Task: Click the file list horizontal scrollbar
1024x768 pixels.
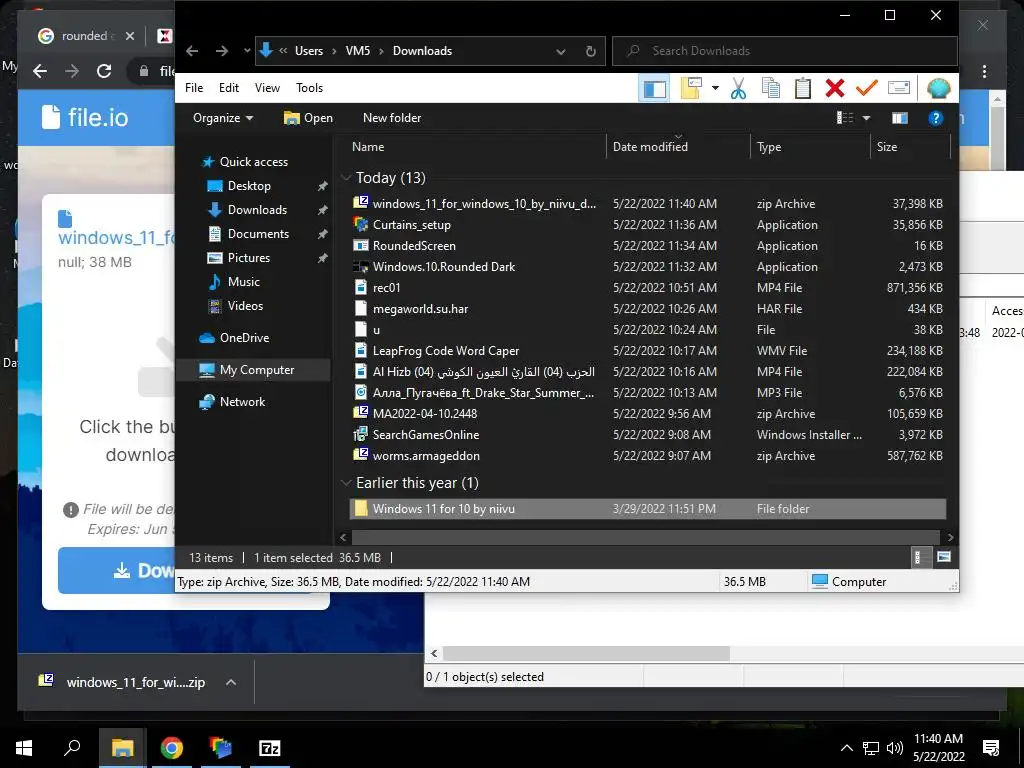Action: point(647,537)
